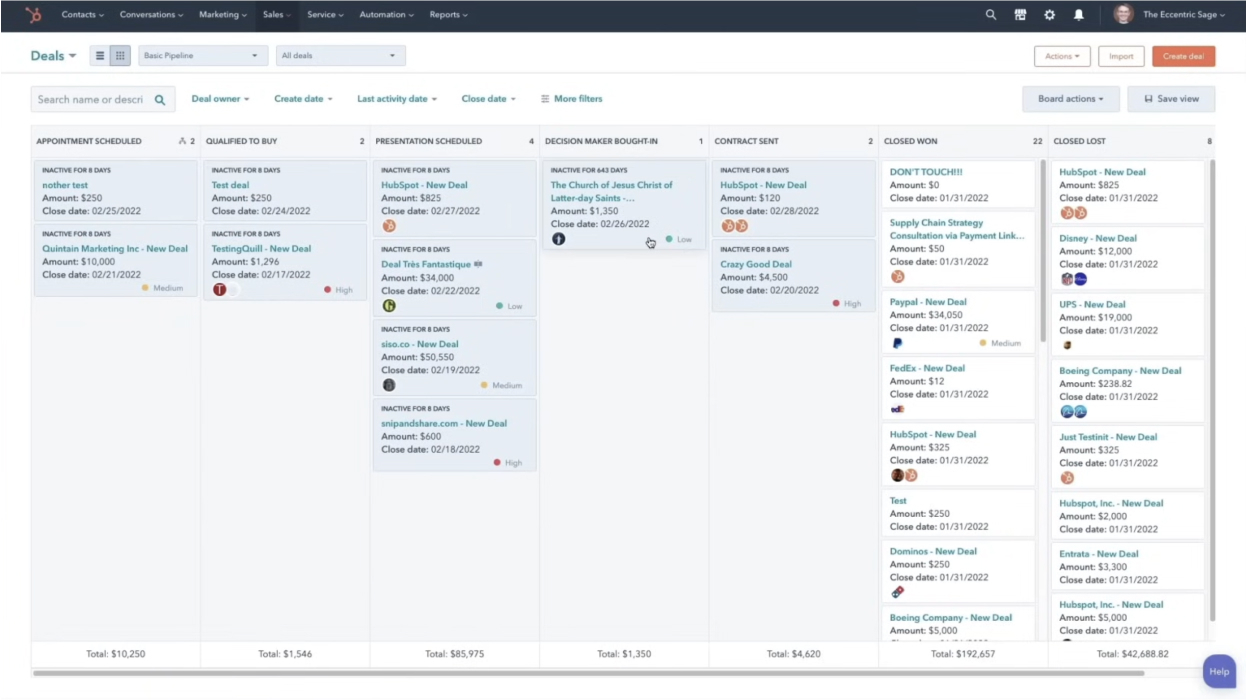Viewport: 1246px width, 700px height.
Task: Click the board horizontal scrollbar
Action: pyautogui.click(x=588, y=673)
